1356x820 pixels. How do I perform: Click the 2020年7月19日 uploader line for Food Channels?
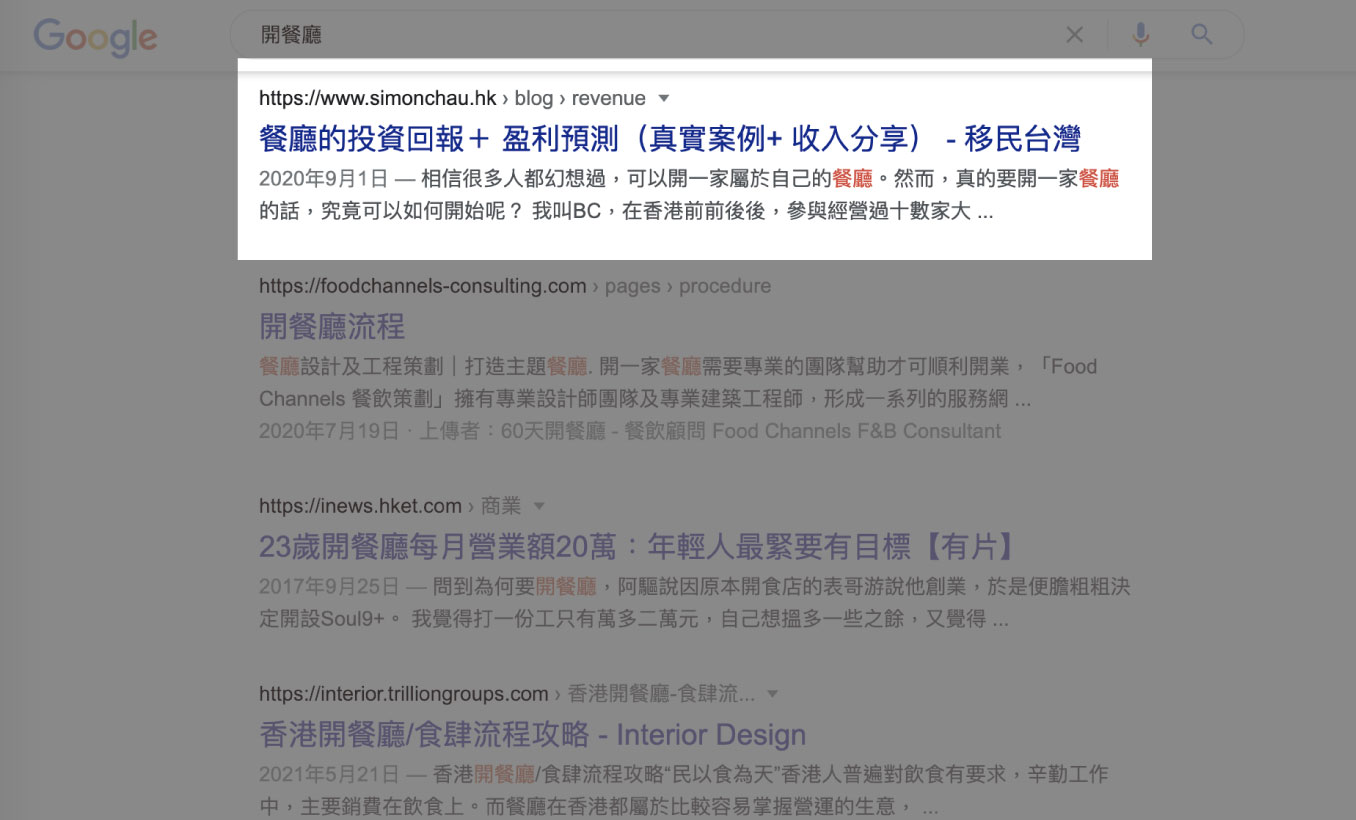pos(629,431)
